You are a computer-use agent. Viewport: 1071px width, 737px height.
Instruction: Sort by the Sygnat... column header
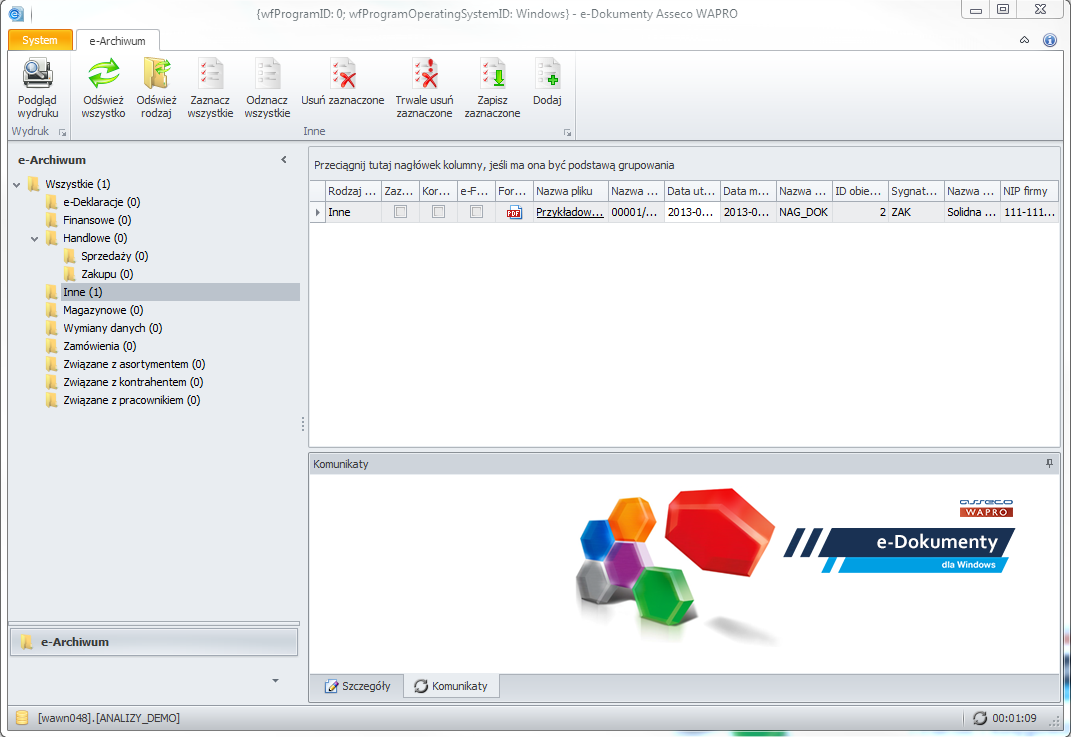click(x=916, y=191)
